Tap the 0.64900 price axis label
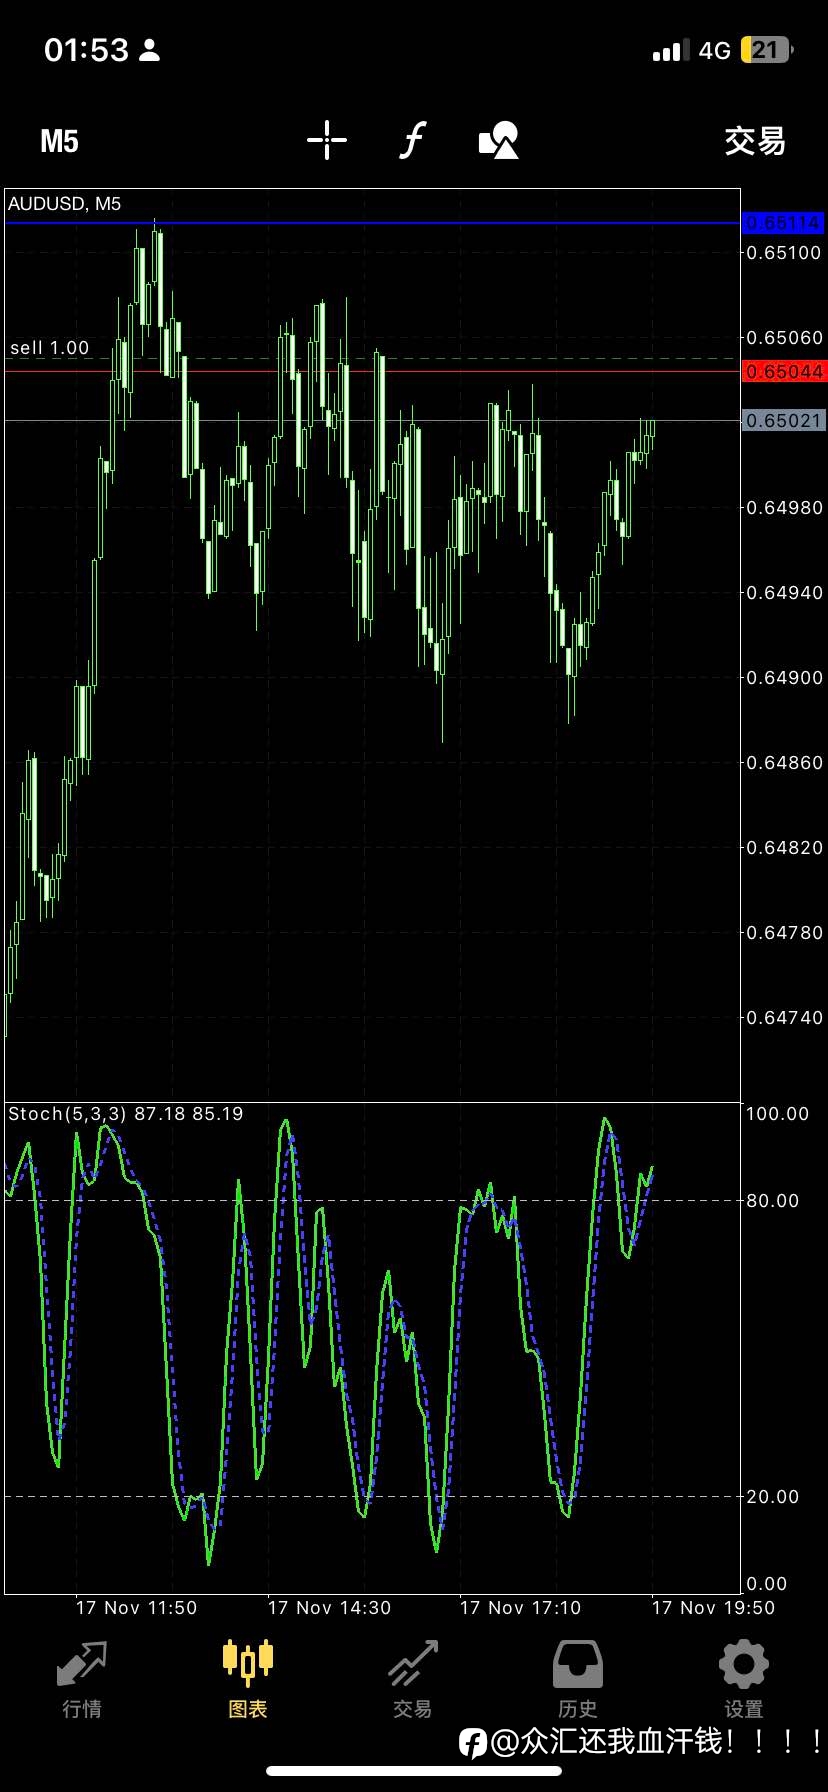The height and width of the screenshot is (1792, 828). point(784,678)
